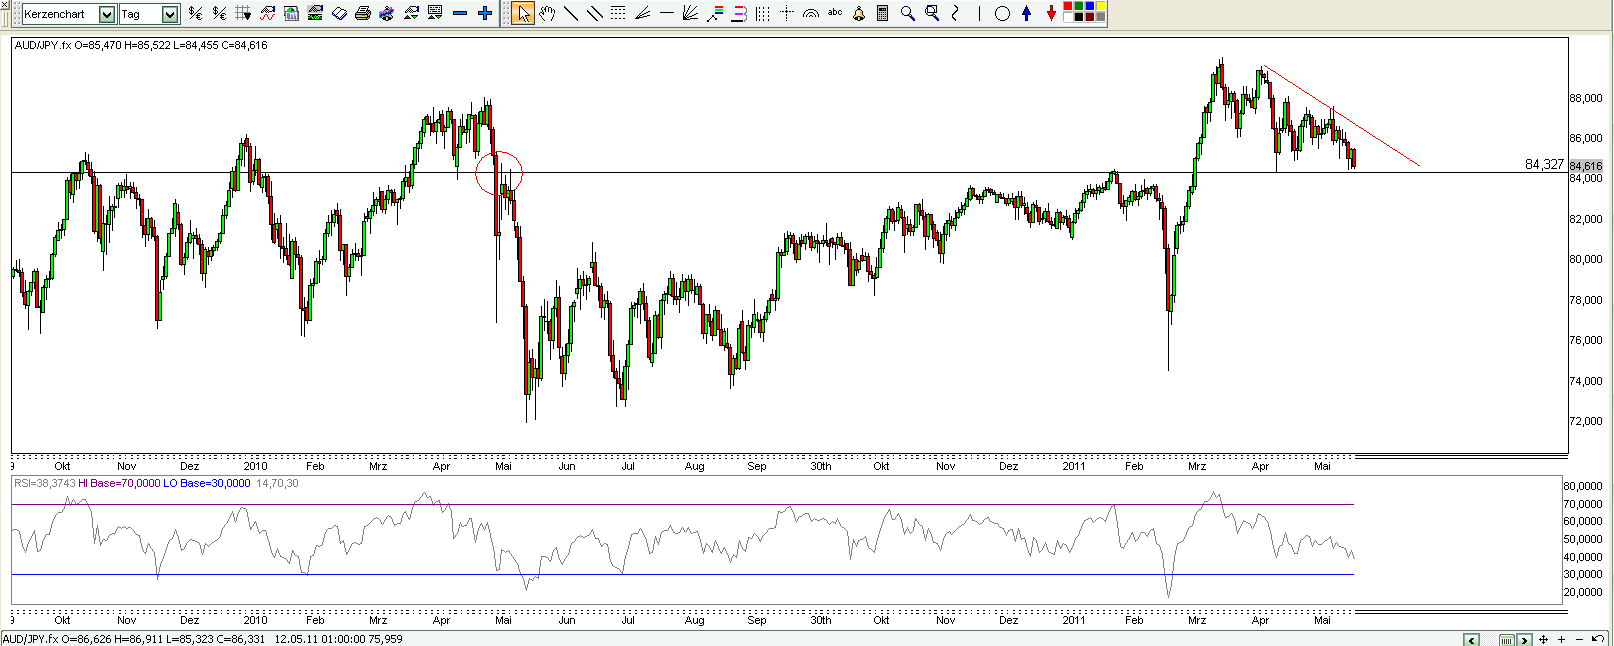The height and width of the screenshot is (646, 1614).
Task: Select the arrow pointer tool
Action: click(523, 13)
